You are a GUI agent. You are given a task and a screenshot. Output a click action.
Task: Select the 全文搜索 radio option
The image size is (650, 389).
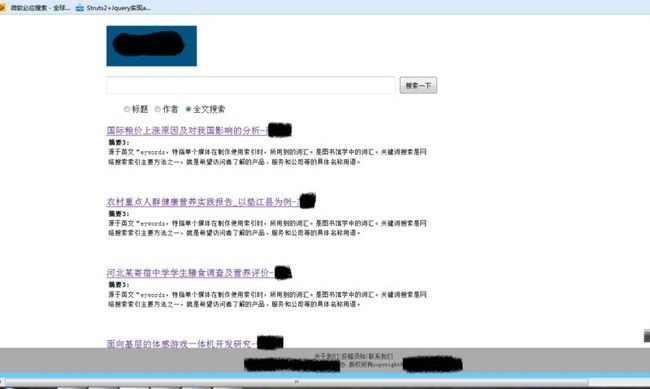(x=188, y=109)
